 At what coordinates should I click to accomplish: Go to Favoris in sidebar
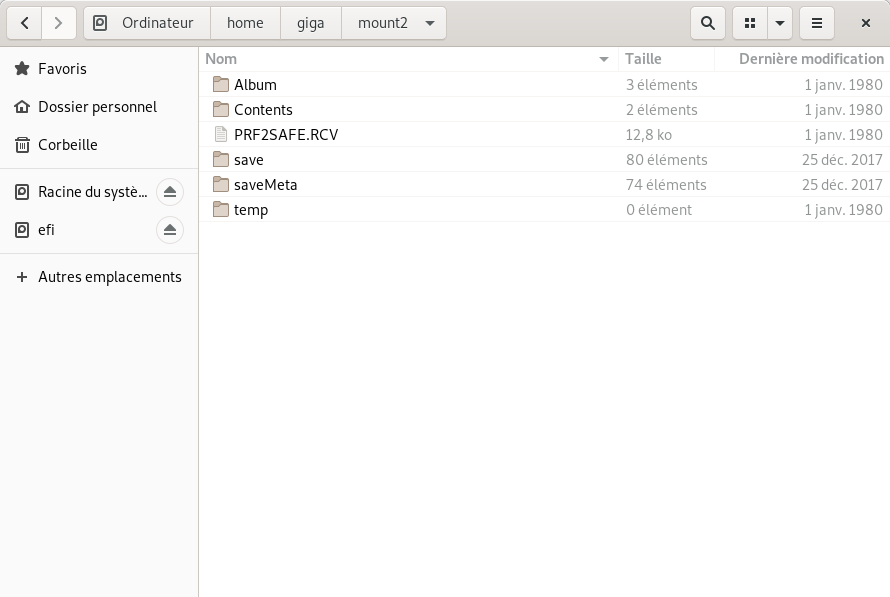click(62, 69)
